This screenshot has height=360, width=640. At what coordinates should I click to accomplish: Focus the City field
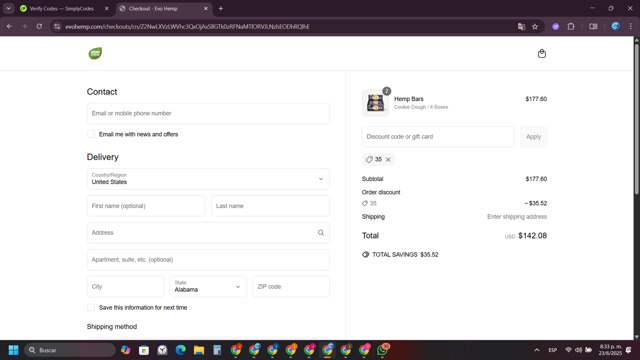[x=125, y=287]
